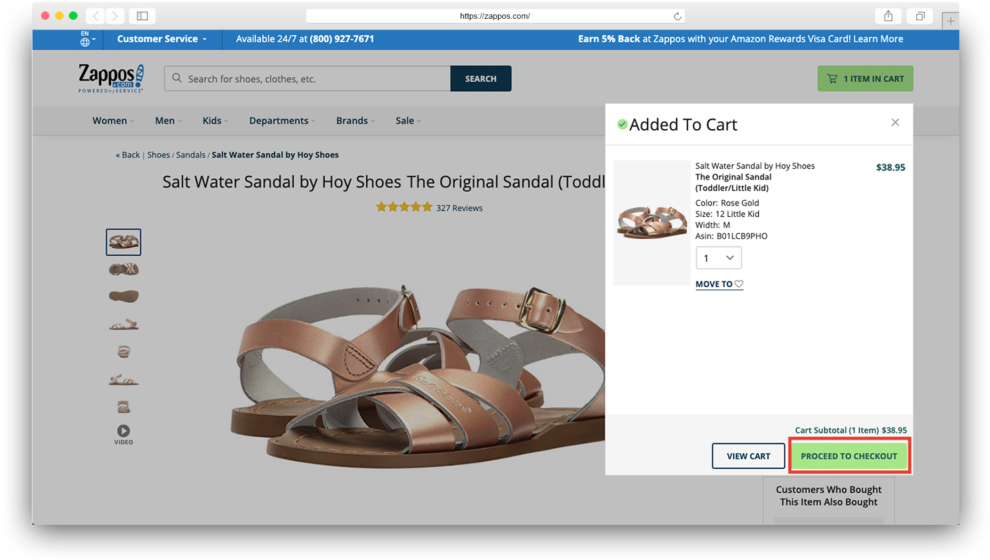Screen dimensions: 990x560
Task: Open the Men menu
Action: pos(168,121)
